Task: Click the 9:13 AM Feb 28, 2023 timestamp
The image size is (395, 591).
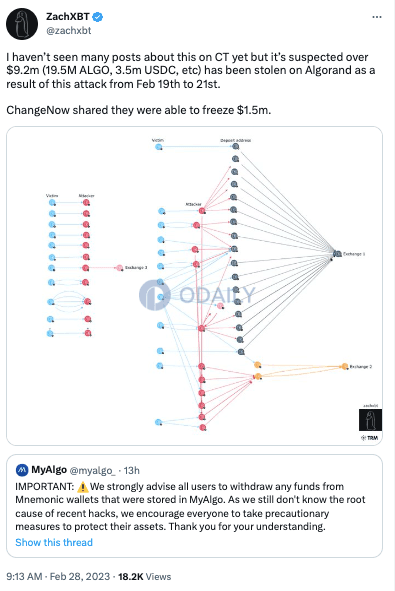Action: coord(58,577)
